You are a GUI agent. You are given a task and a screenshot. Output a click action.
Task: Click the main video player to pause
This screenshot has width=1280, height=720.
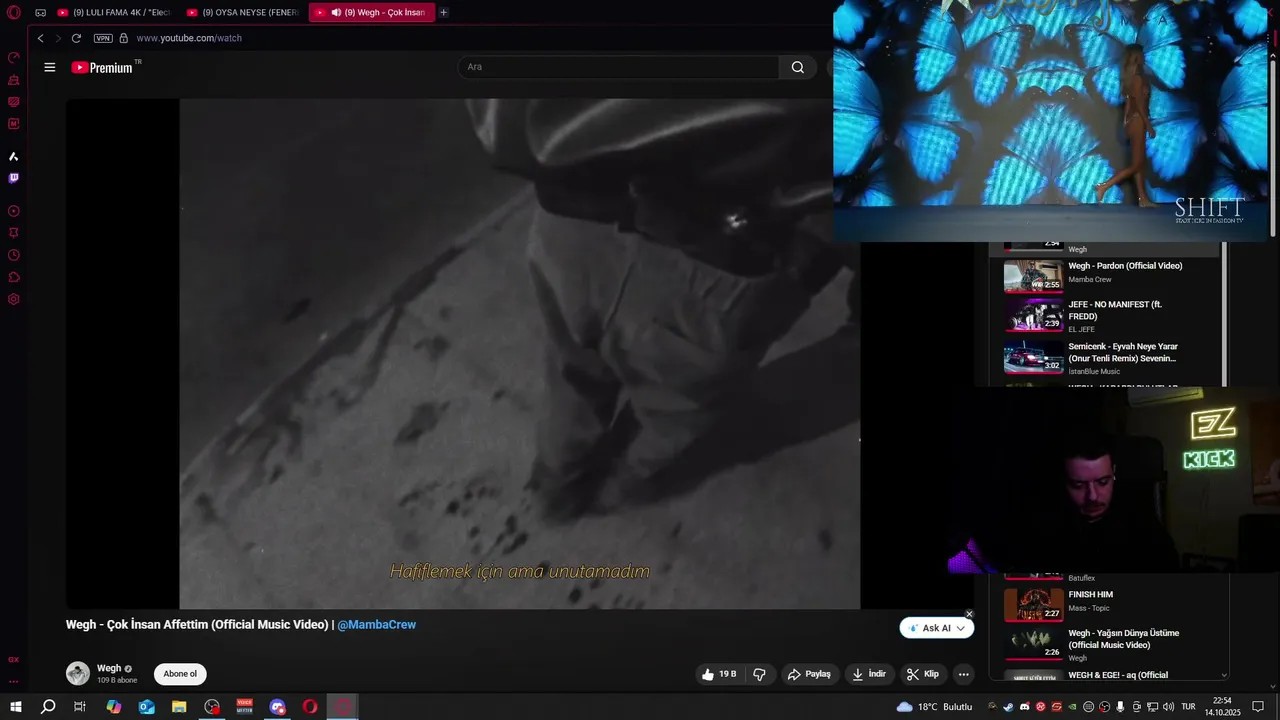[519, 353]
